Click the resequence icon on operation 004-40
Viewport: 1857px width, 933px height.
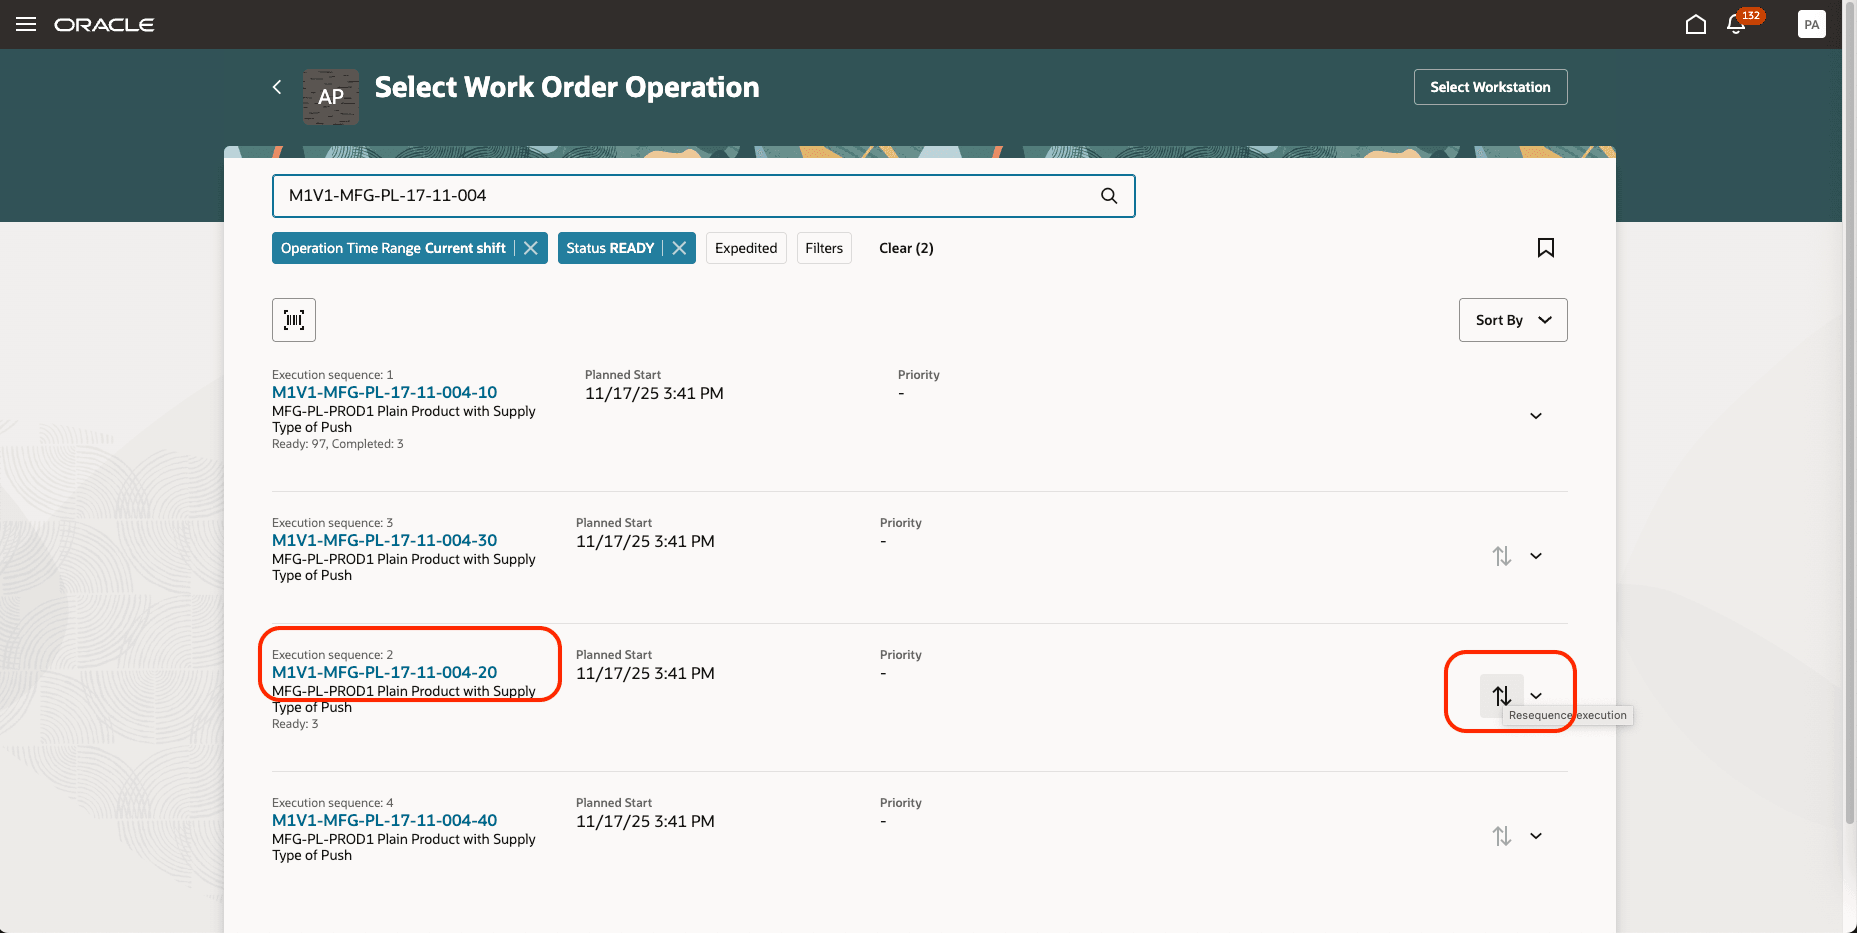coord(1501,836)
